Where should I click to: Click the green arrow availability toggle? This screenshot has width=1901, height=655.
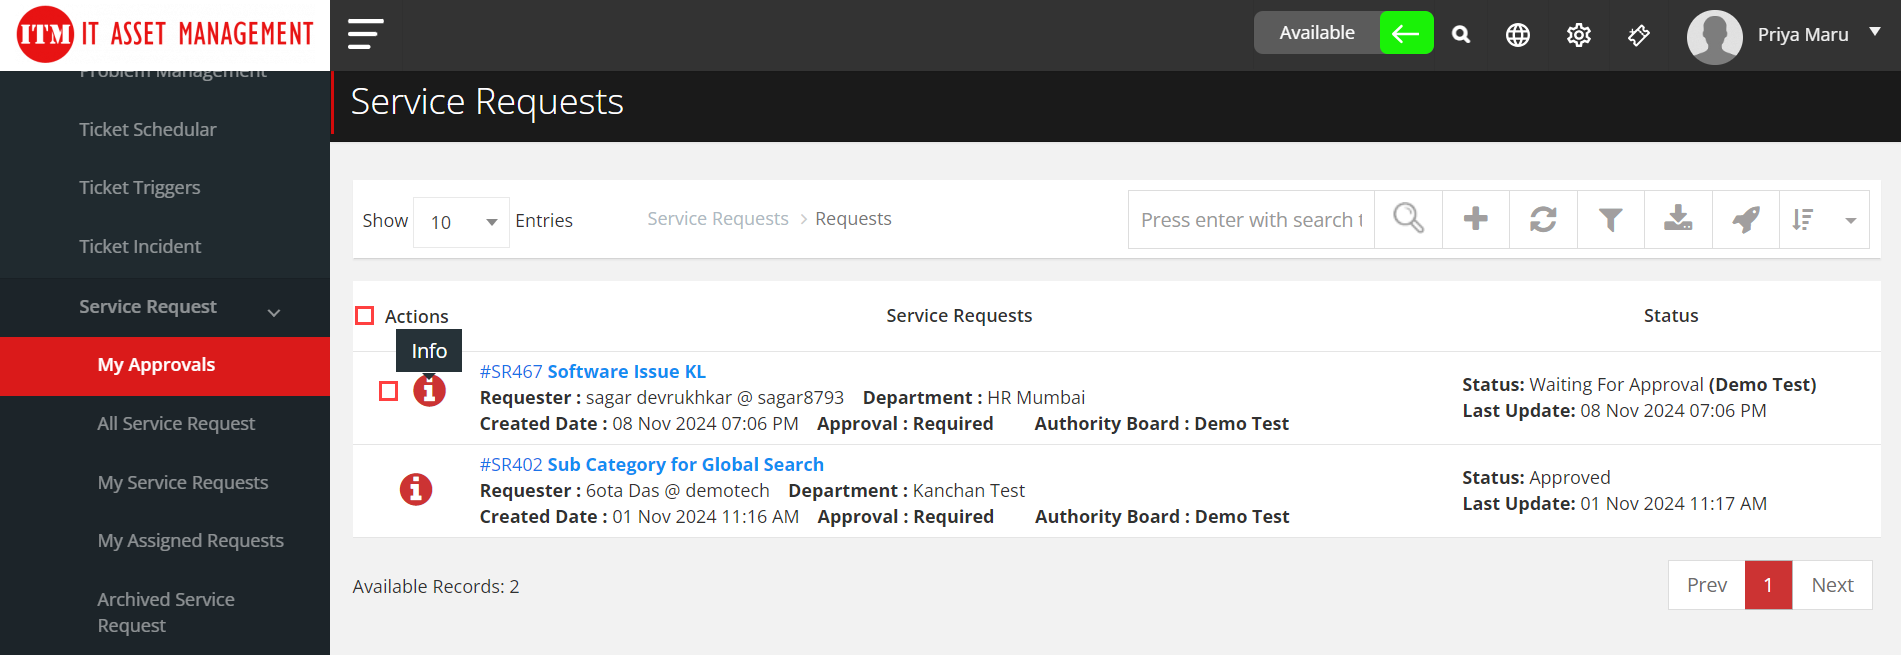point(1405,34)
